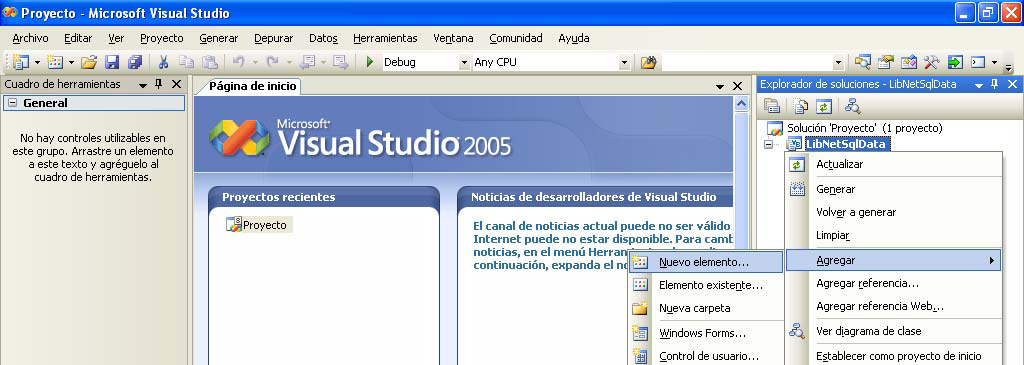Open the Add New Item icon dropdown arrow
Image resolution: width=1024 pixels, height=365 pixels.
(71, 62)
